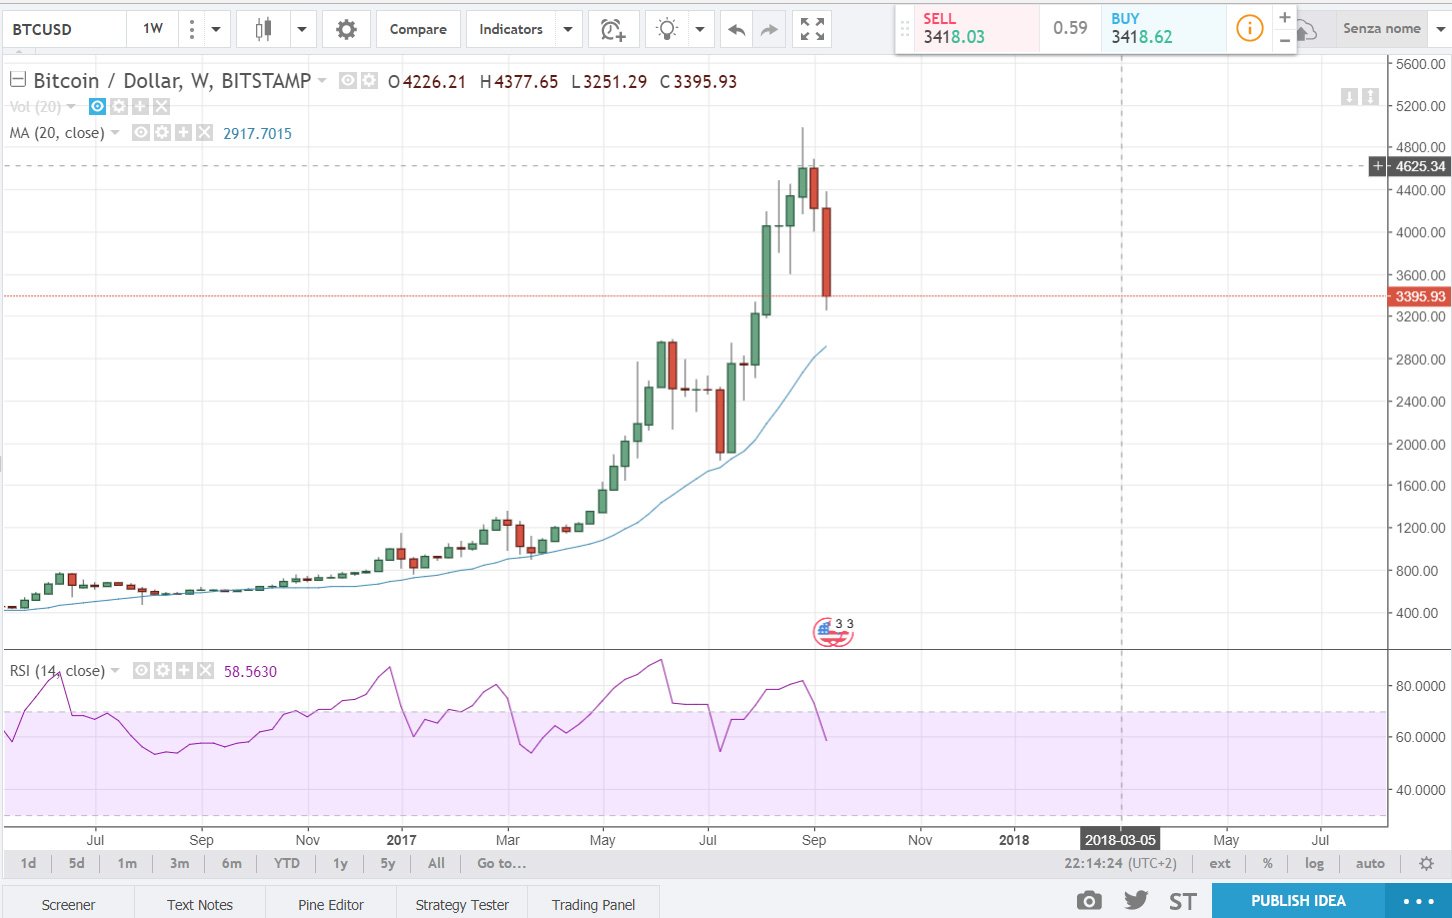
Task: Open settings gear for RSI (14, close)
Action: point(163,671)
